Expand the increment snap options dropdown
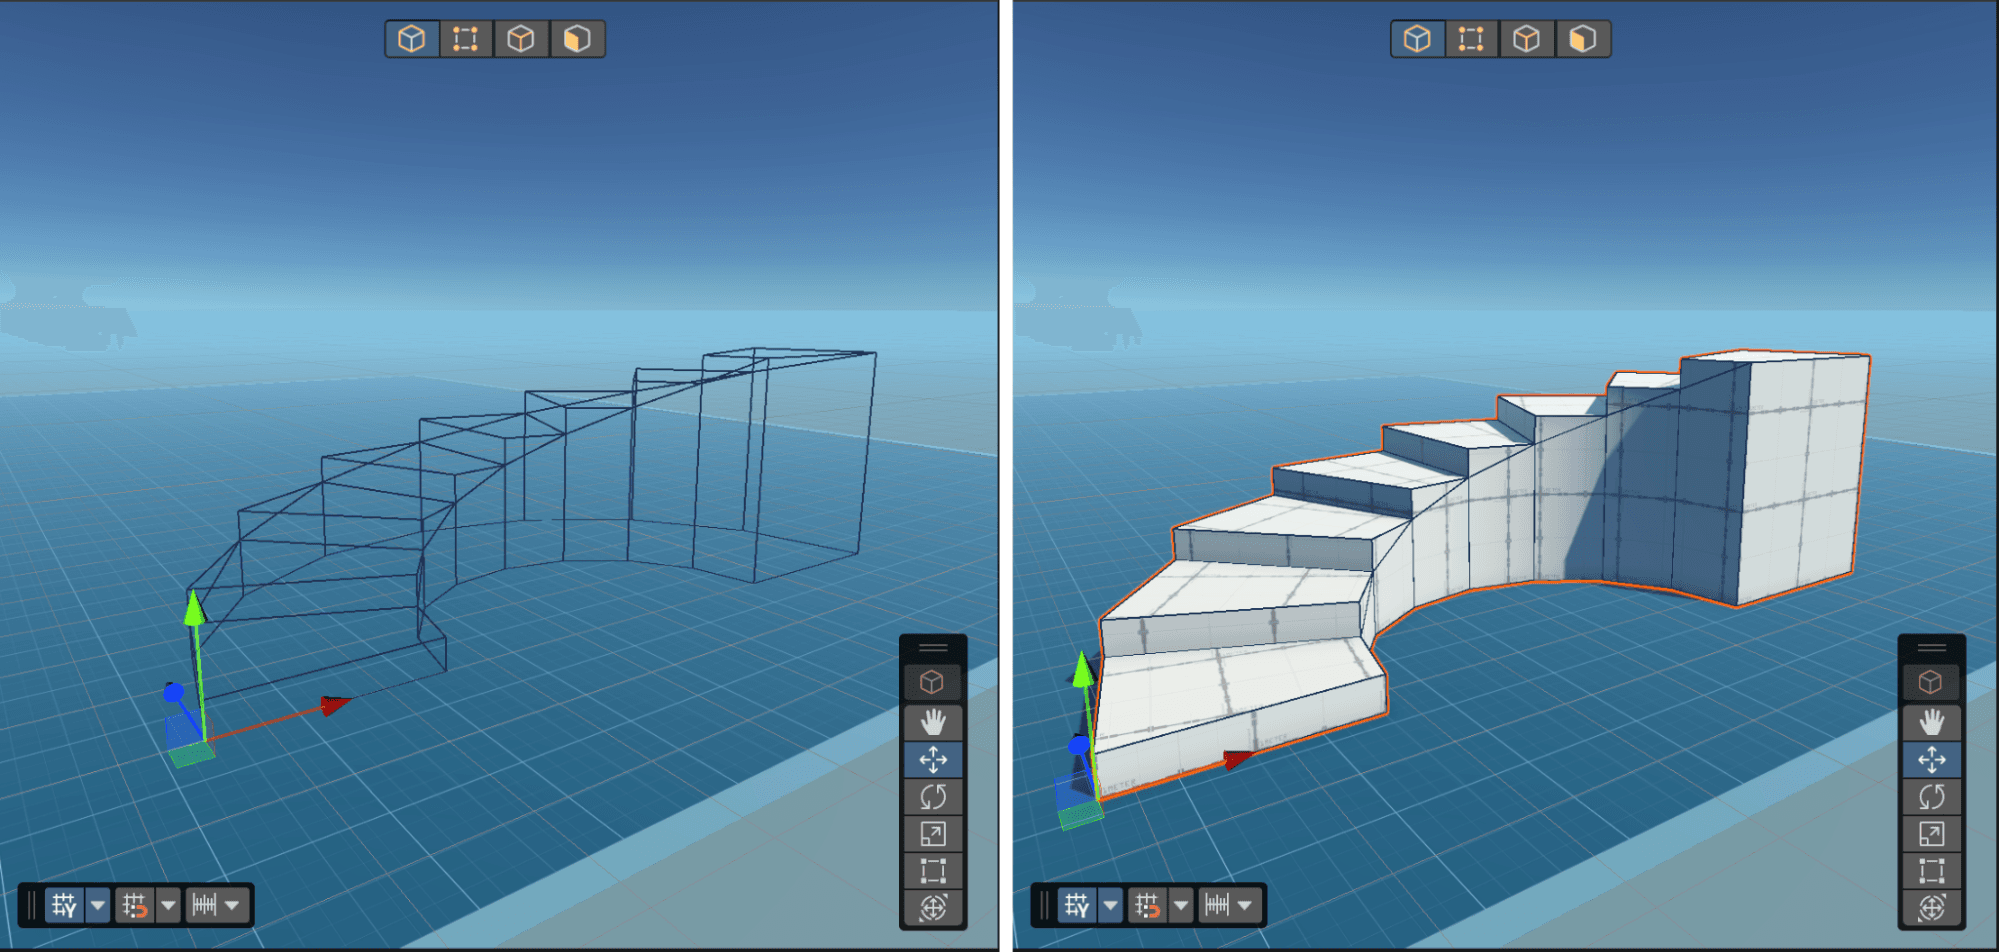The height and width of the screenshot is (952, 1999). click(233, 906)
